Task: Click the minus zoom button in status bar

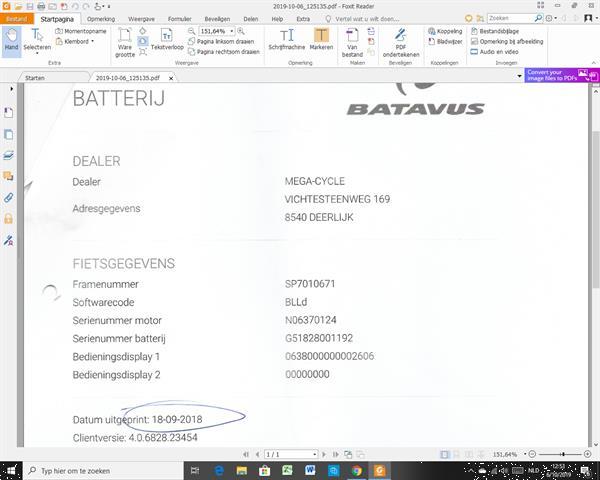Action: 532,454
